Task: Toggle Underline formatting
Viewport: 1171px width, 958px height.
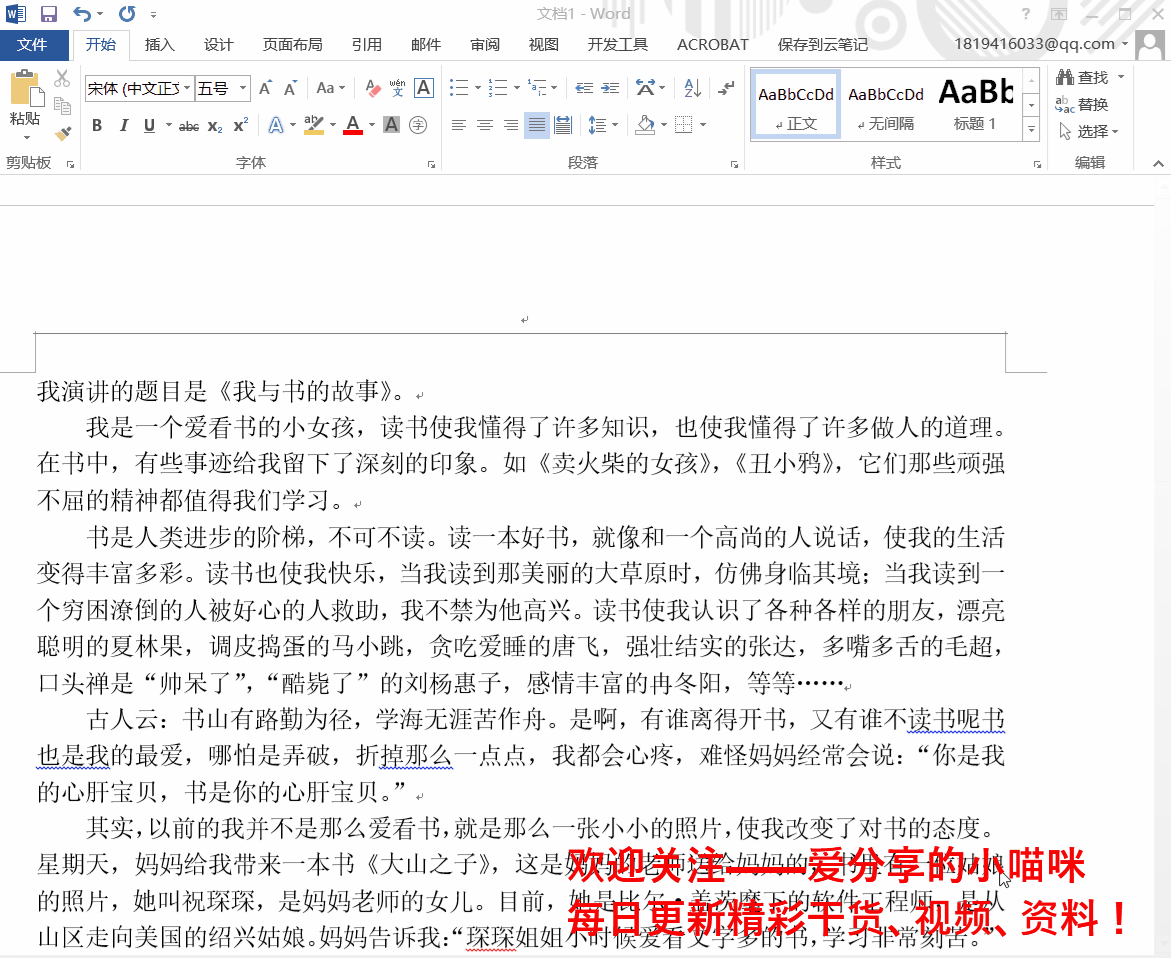Action: tap(149, 125)
